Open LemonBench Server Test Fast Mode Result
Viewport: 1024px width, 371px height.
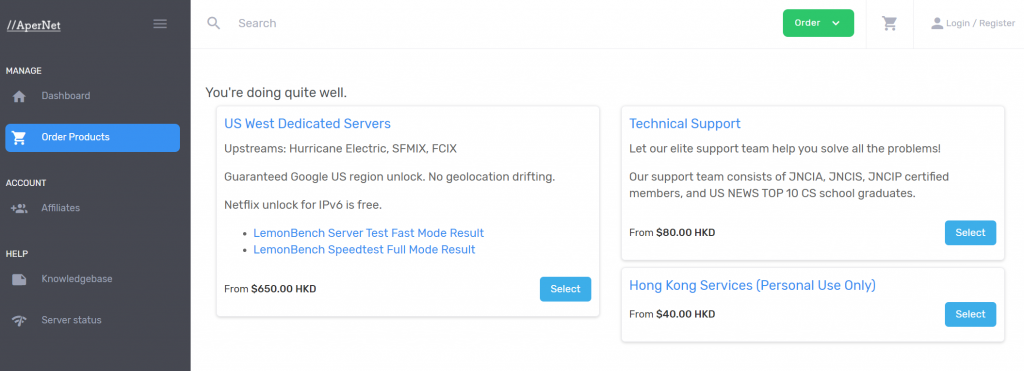368,233
